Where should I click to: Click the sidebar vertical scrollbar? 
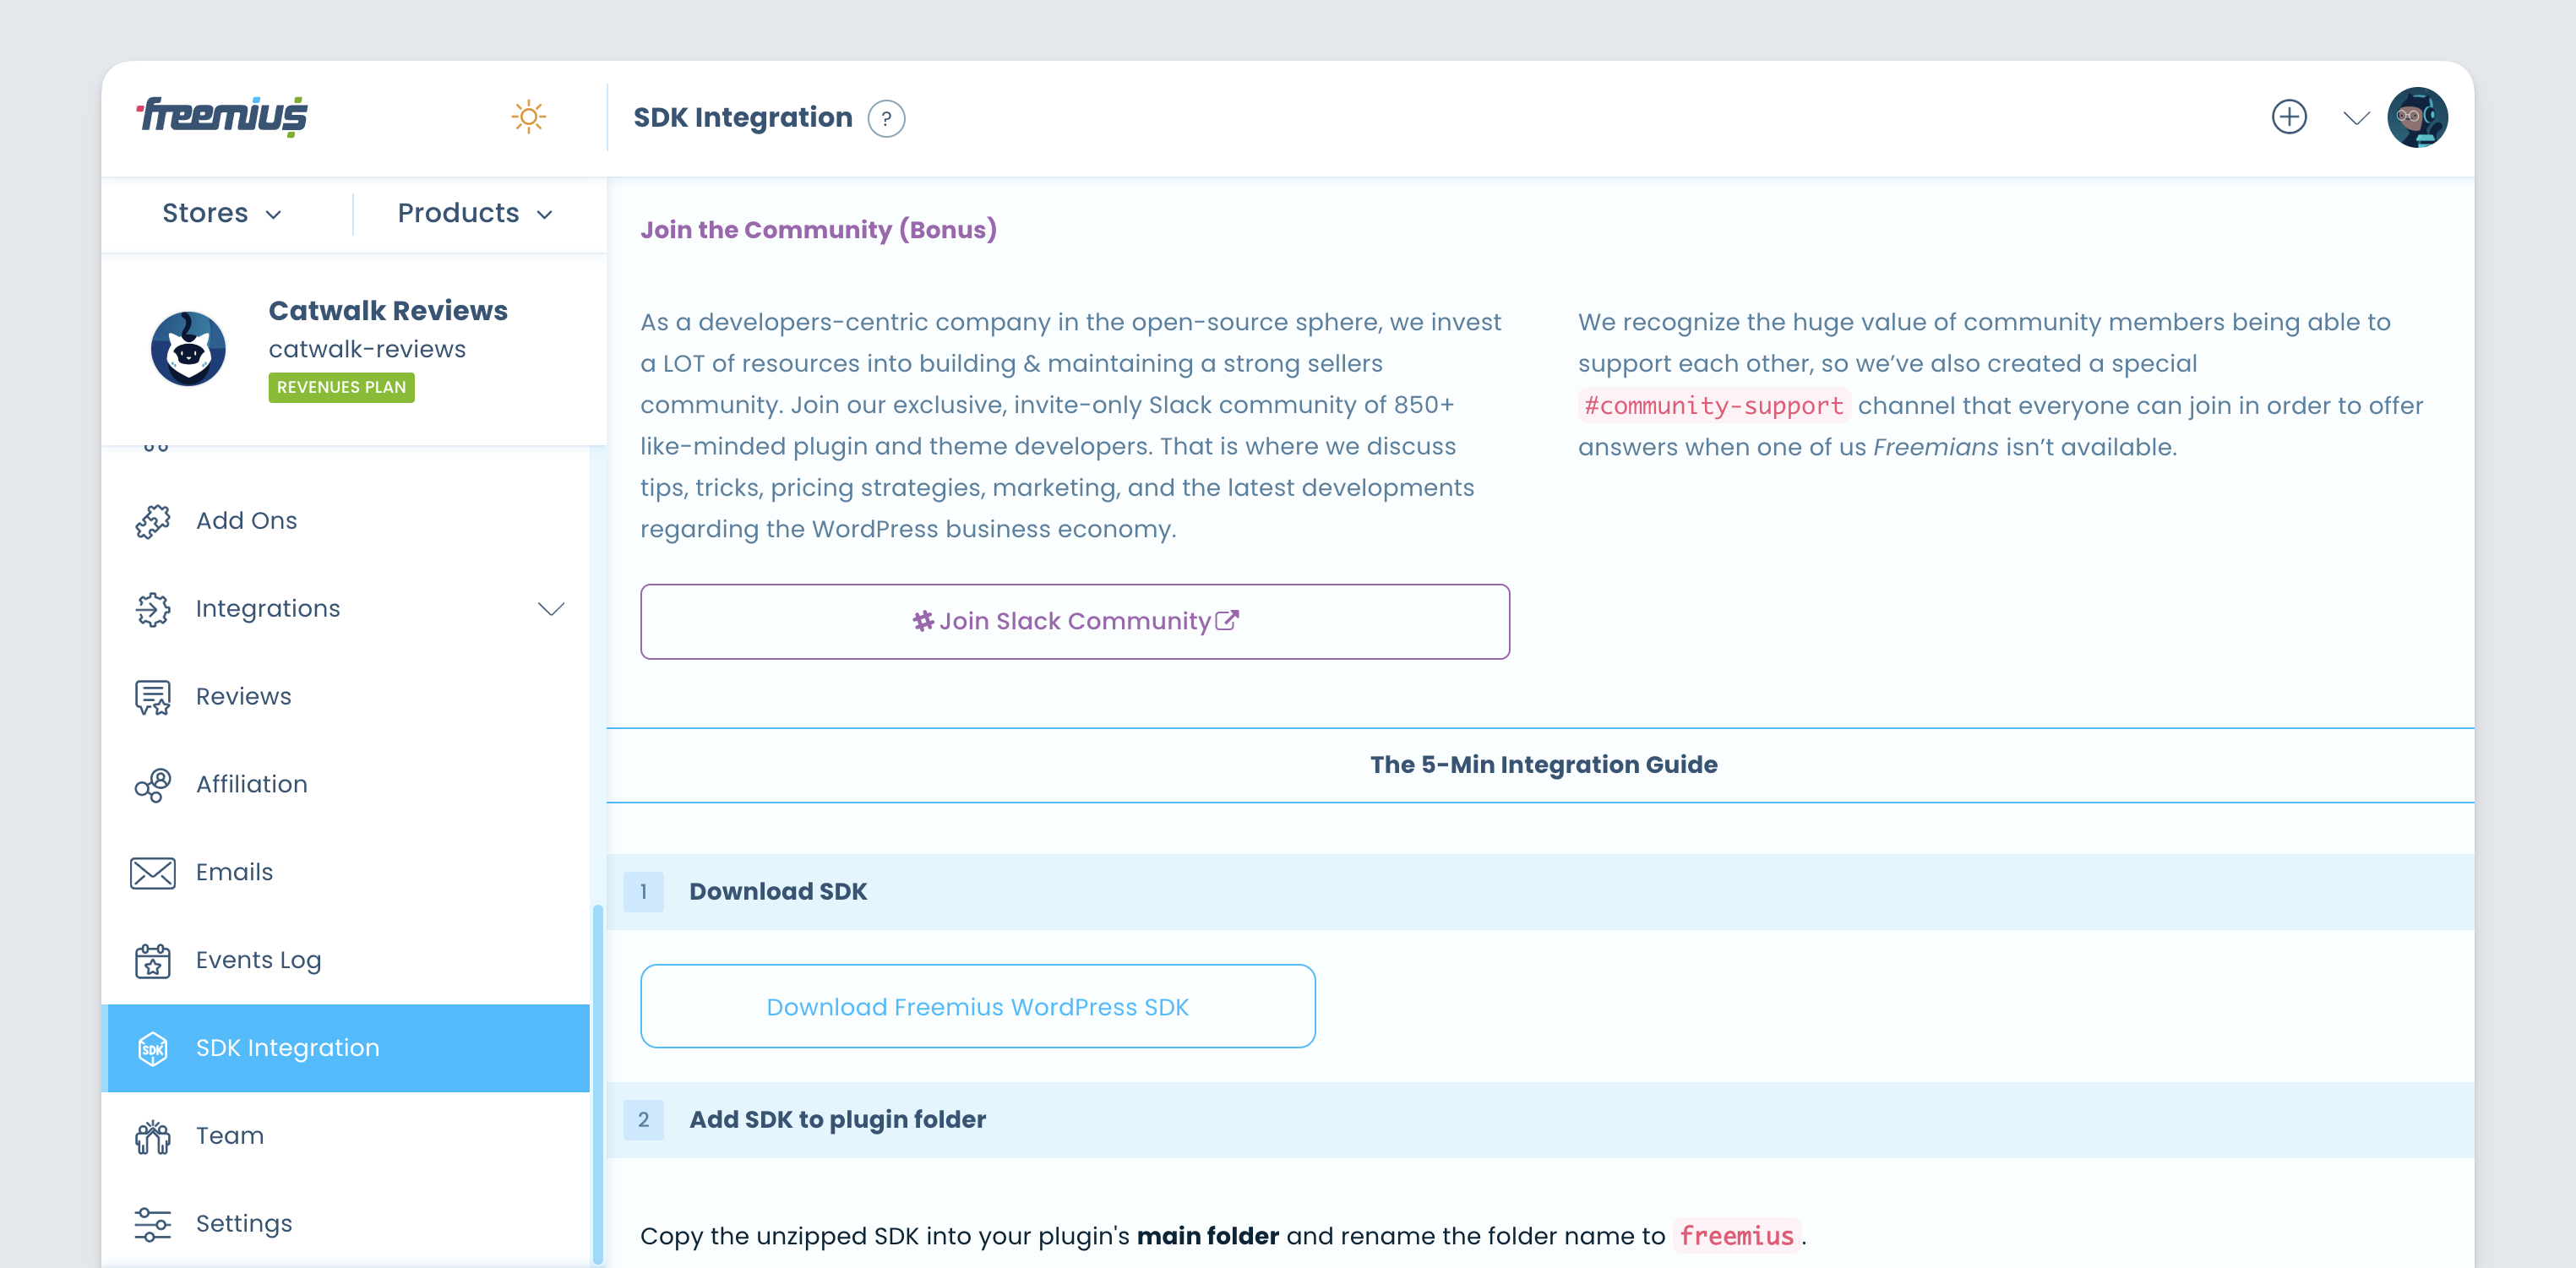(x=598, y=1085)
